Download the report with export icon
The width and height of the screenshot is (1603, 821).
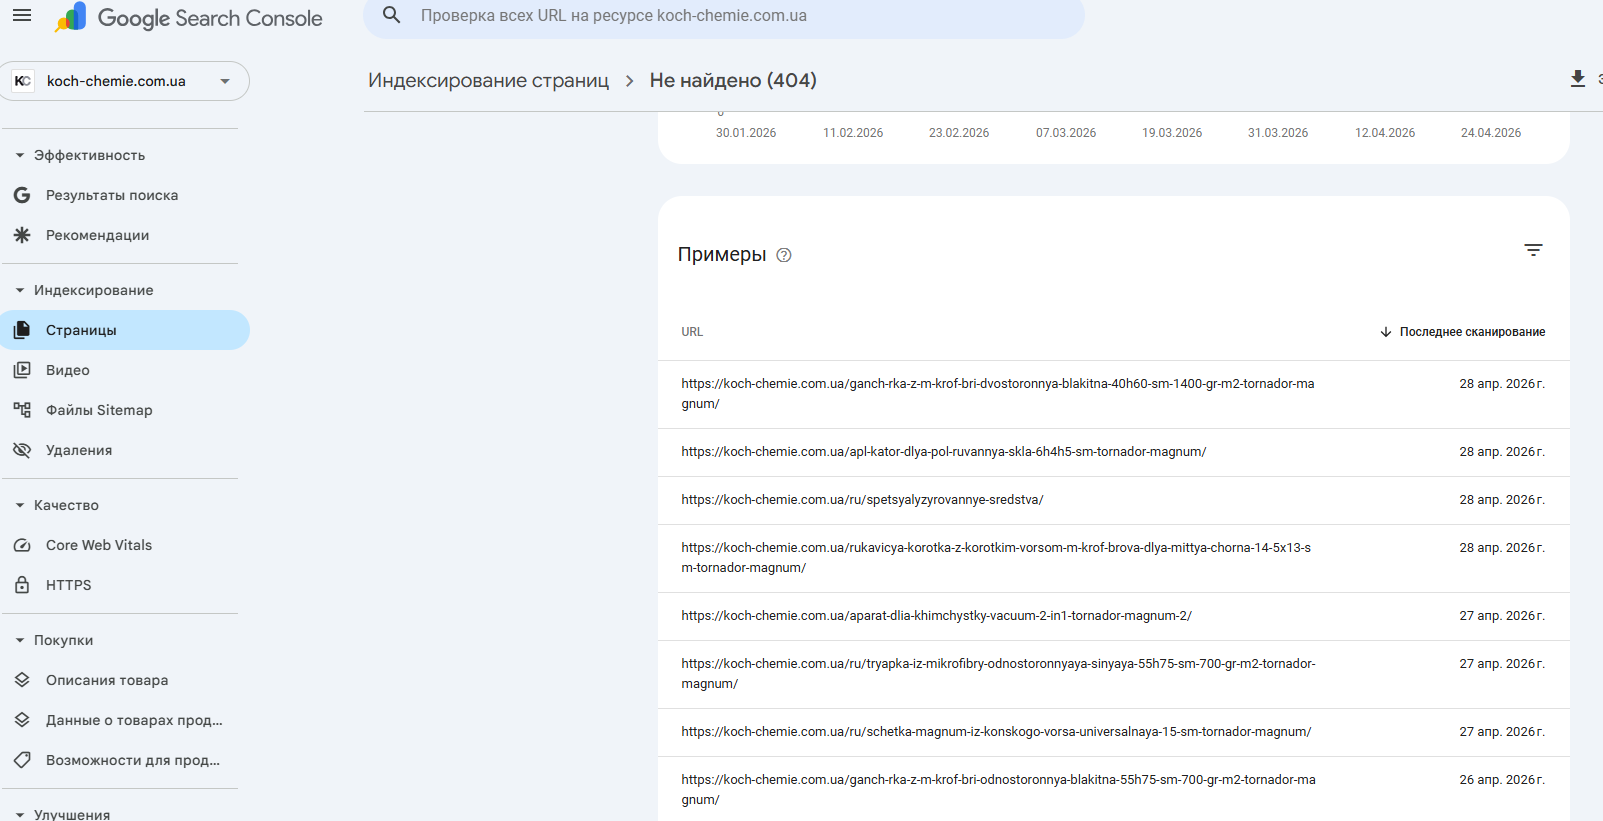click(x=1578, y=79)
